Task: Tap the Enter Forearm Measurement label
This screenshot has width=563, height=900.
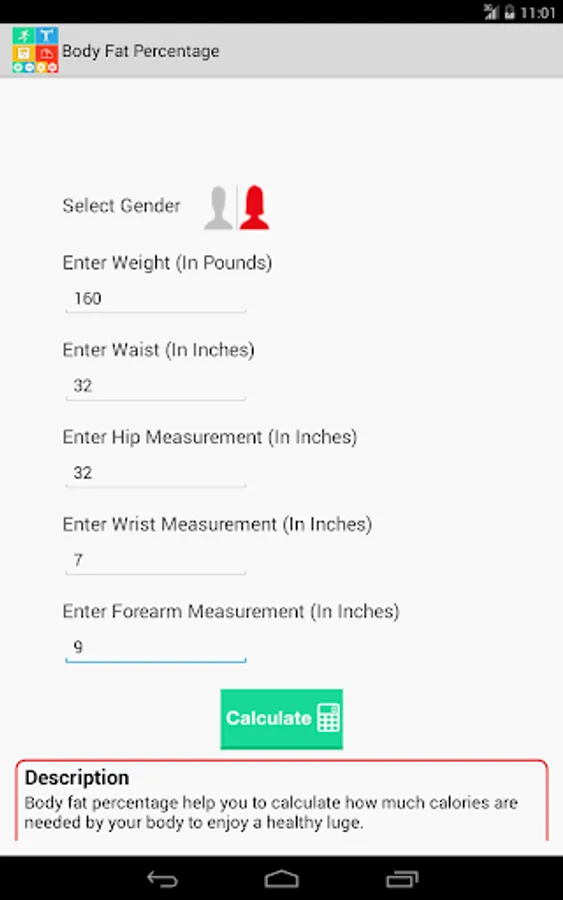Action: (x=231, y=611)
